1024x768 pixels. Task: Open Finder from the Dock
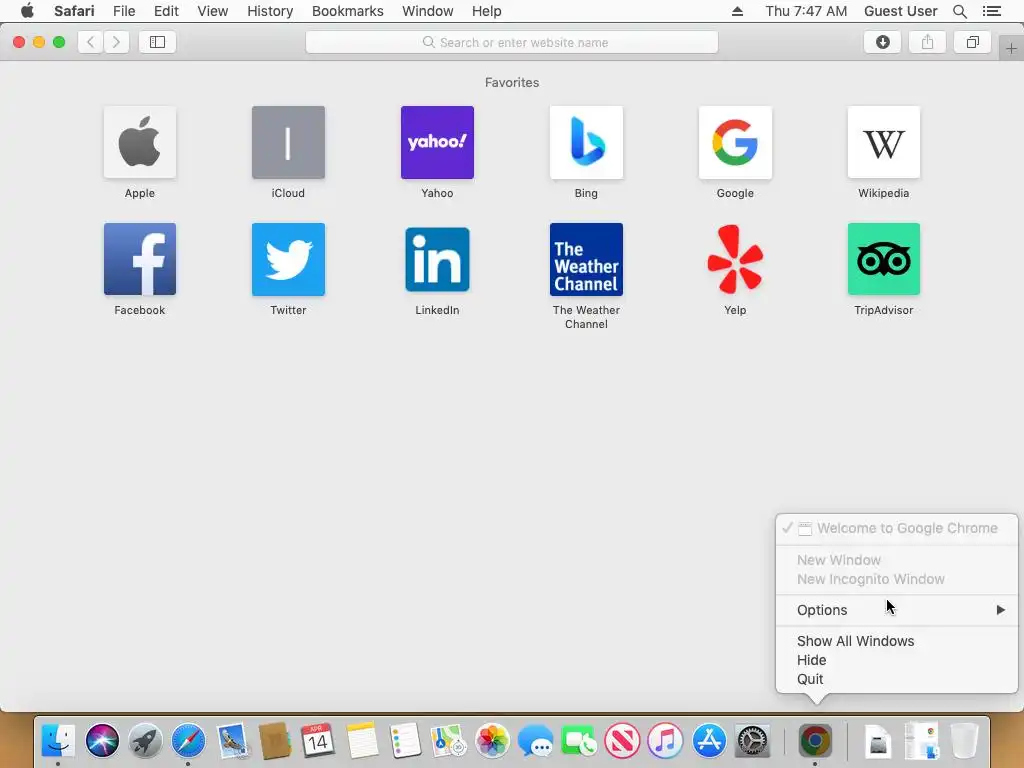[x=58, y=741]
